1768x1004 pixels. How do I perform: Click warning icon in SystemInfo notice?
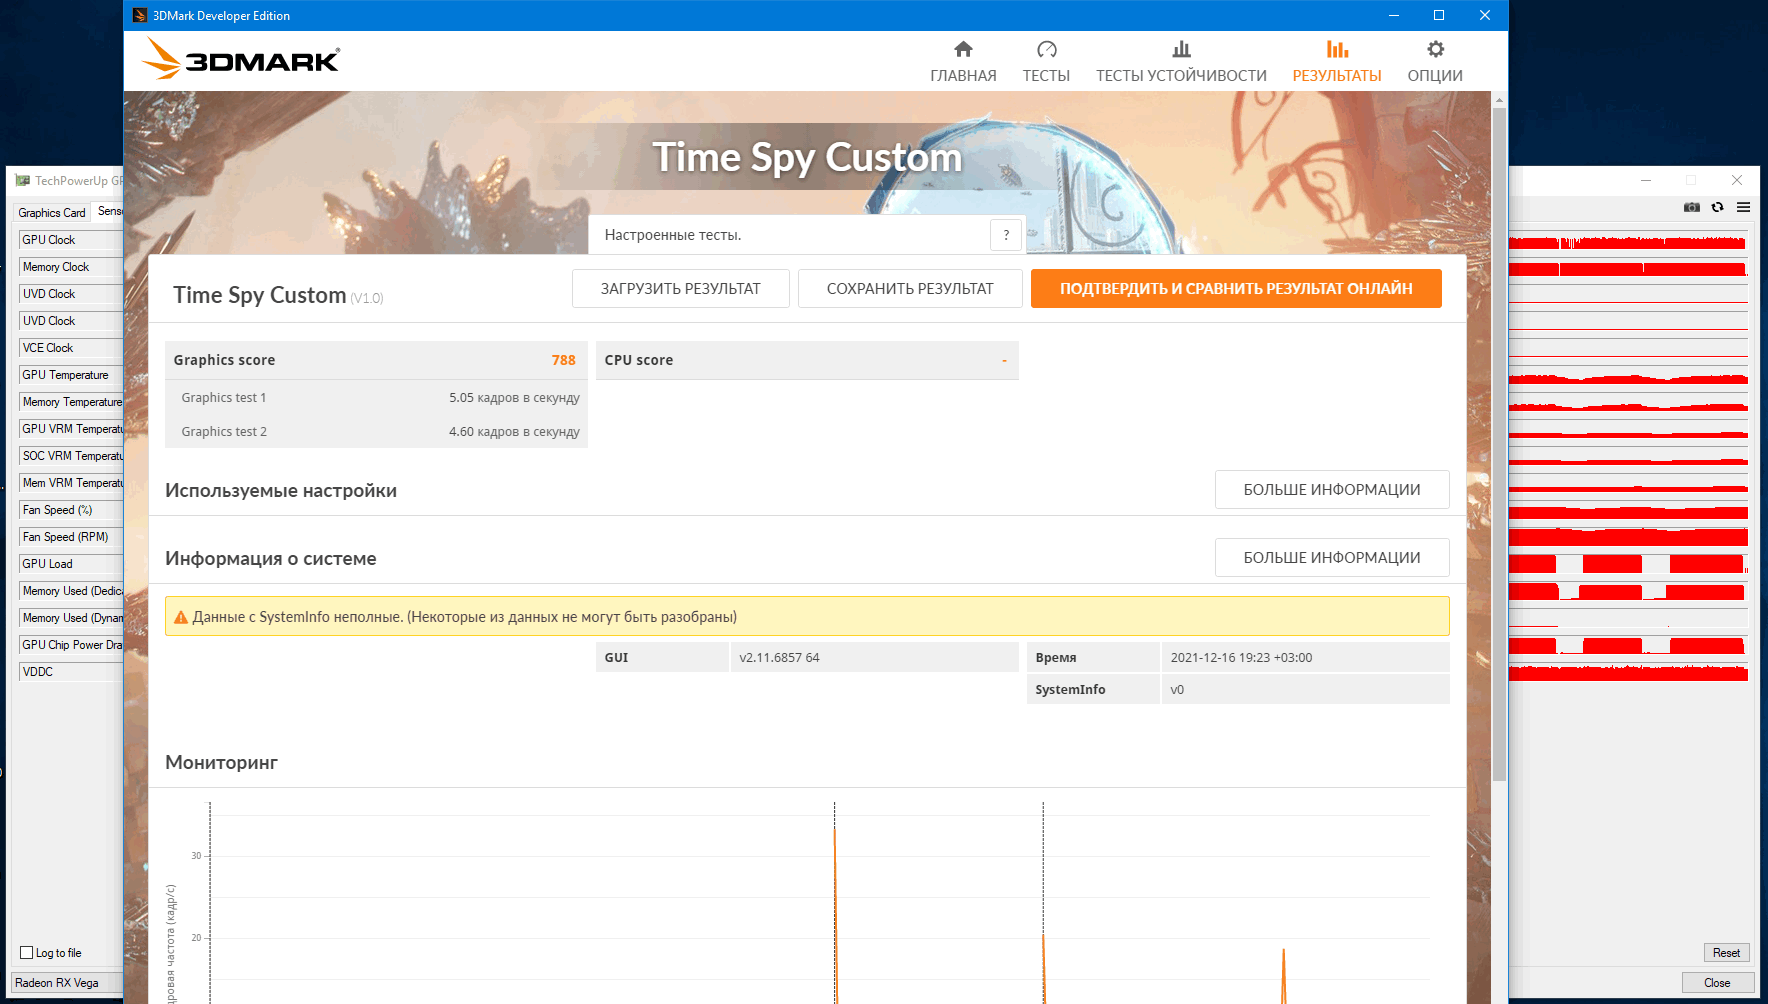click(181, 617)
